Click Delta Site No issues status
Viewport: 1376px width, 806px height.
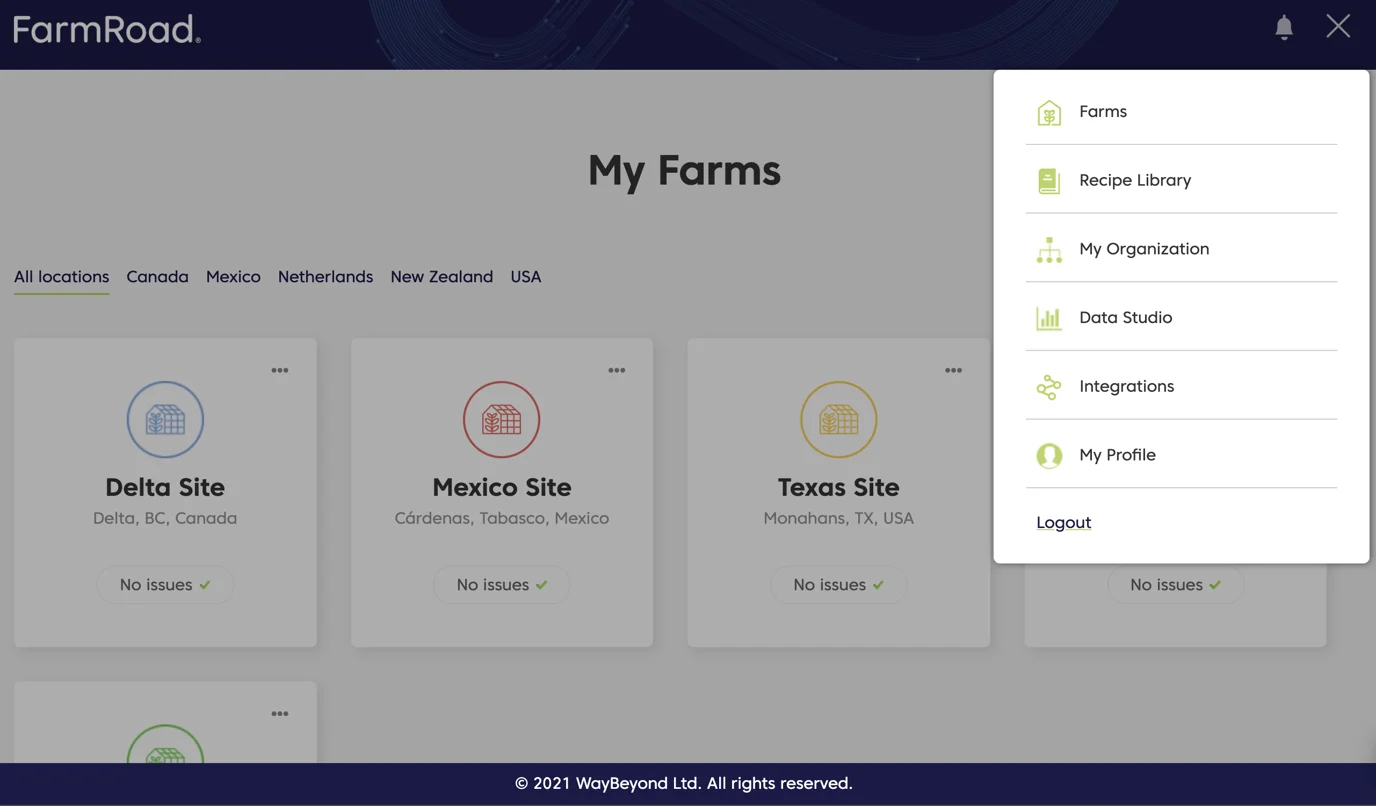(165, 585)
